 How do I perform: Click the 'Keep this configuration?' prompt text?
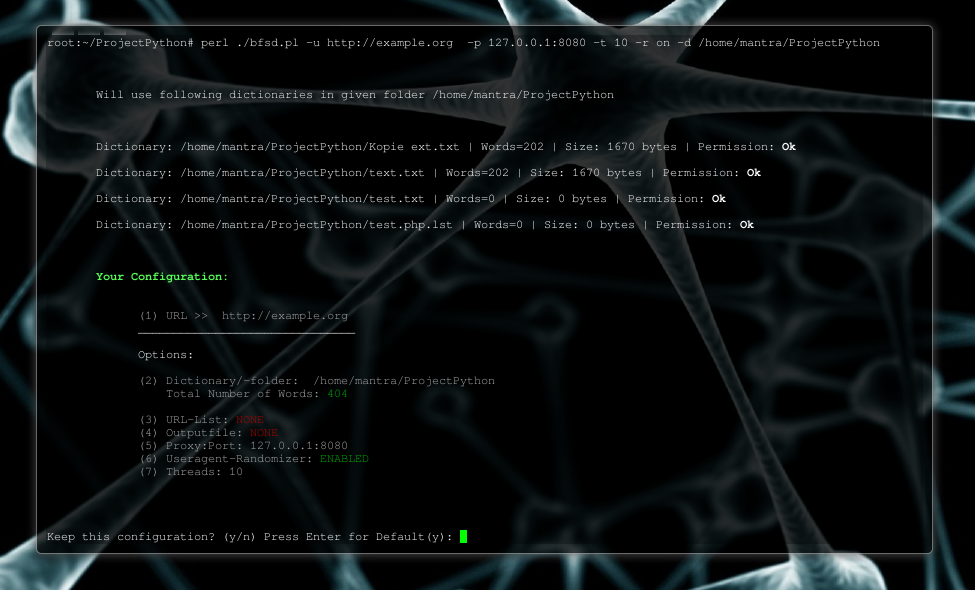pos(130,537)
